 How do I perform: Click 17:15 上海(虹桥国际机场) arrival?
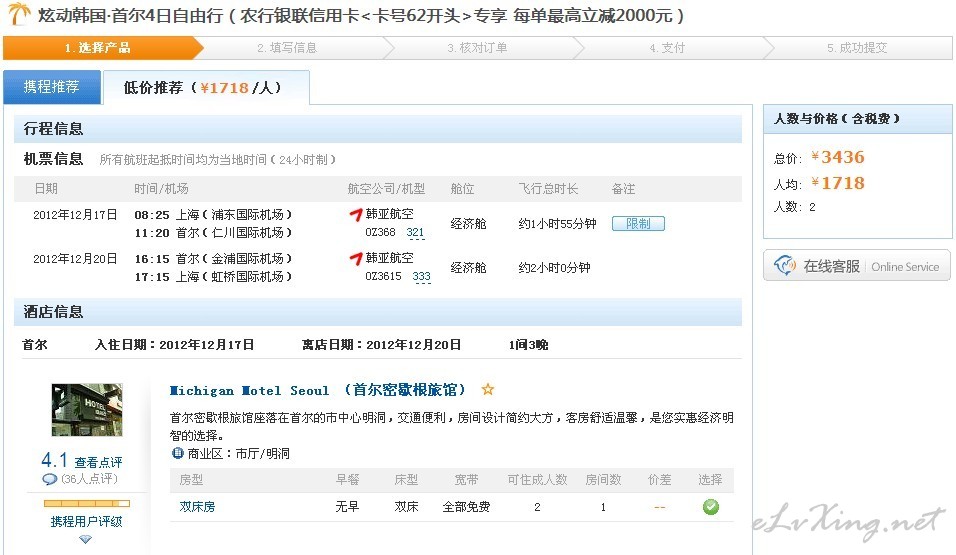point(213,276)
